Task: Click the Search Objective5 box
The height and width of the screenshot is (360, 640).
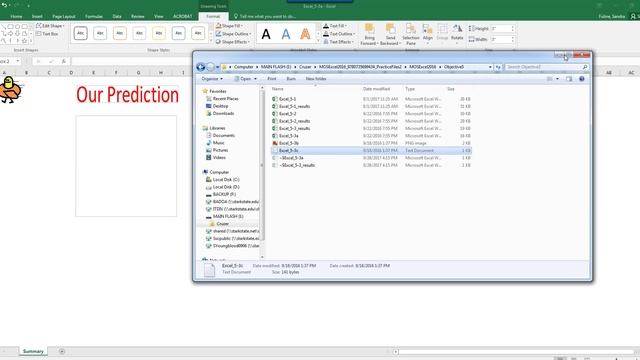Action: (x=546, y=67)
